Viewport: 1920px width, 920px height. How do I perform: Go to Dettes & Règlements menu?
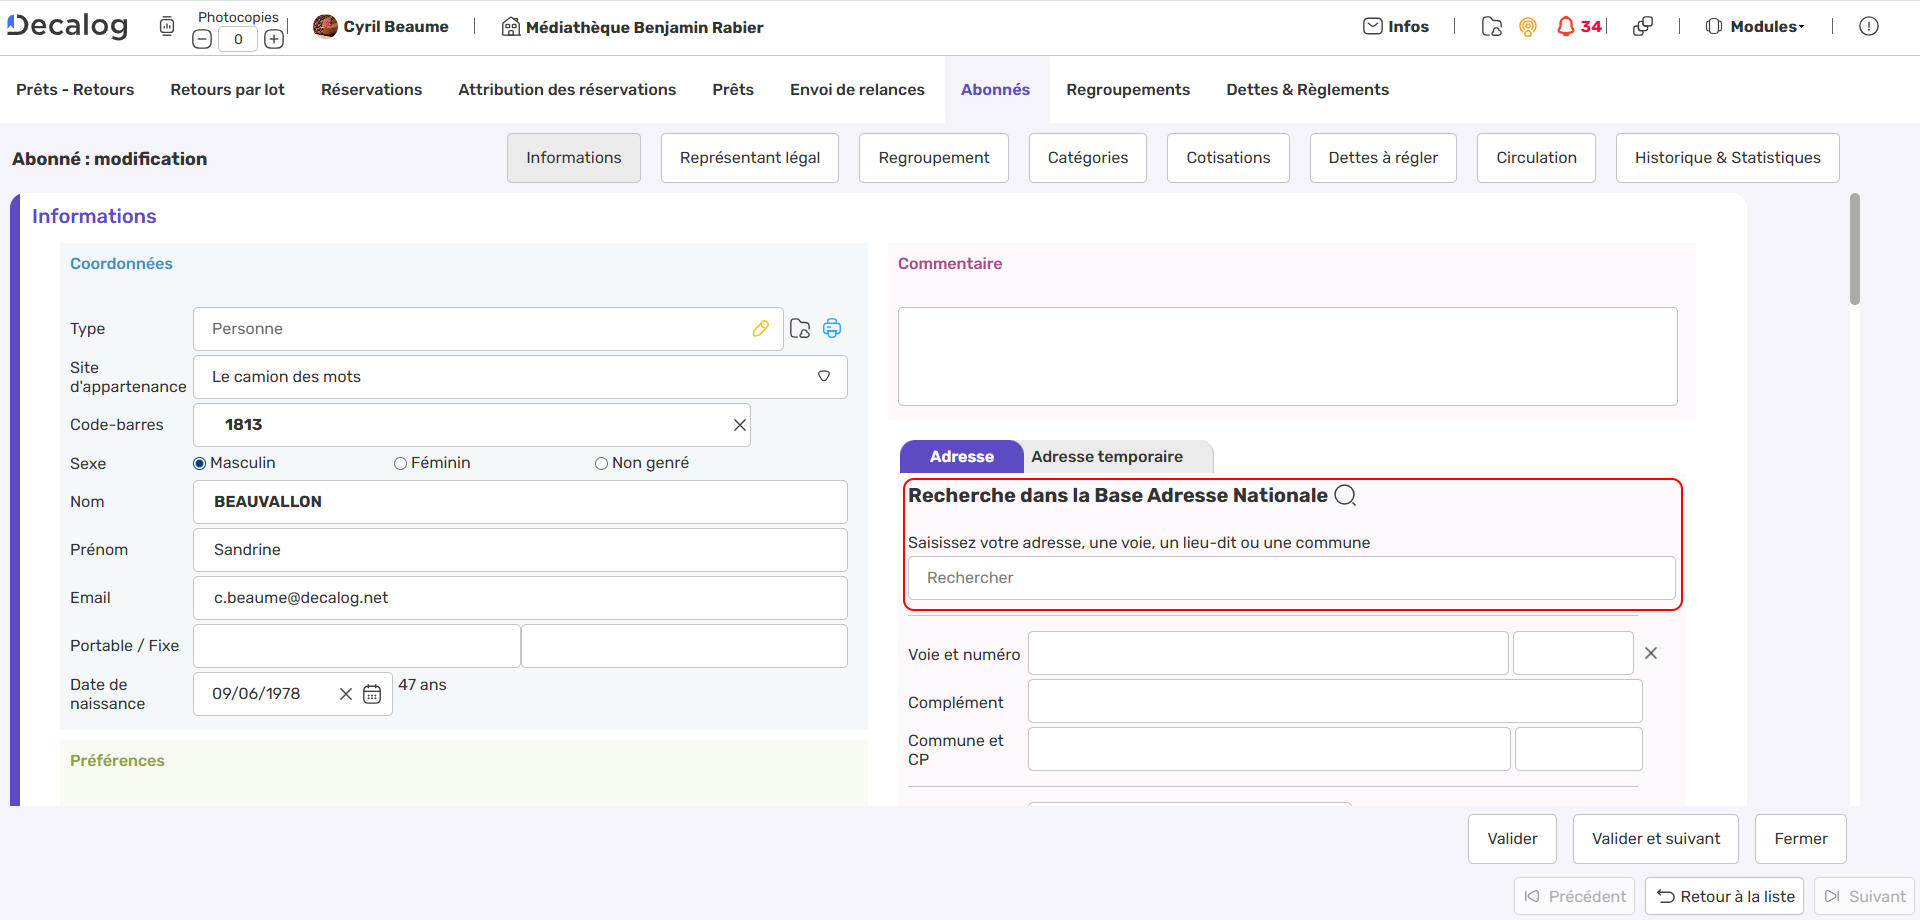point(1307,90)
